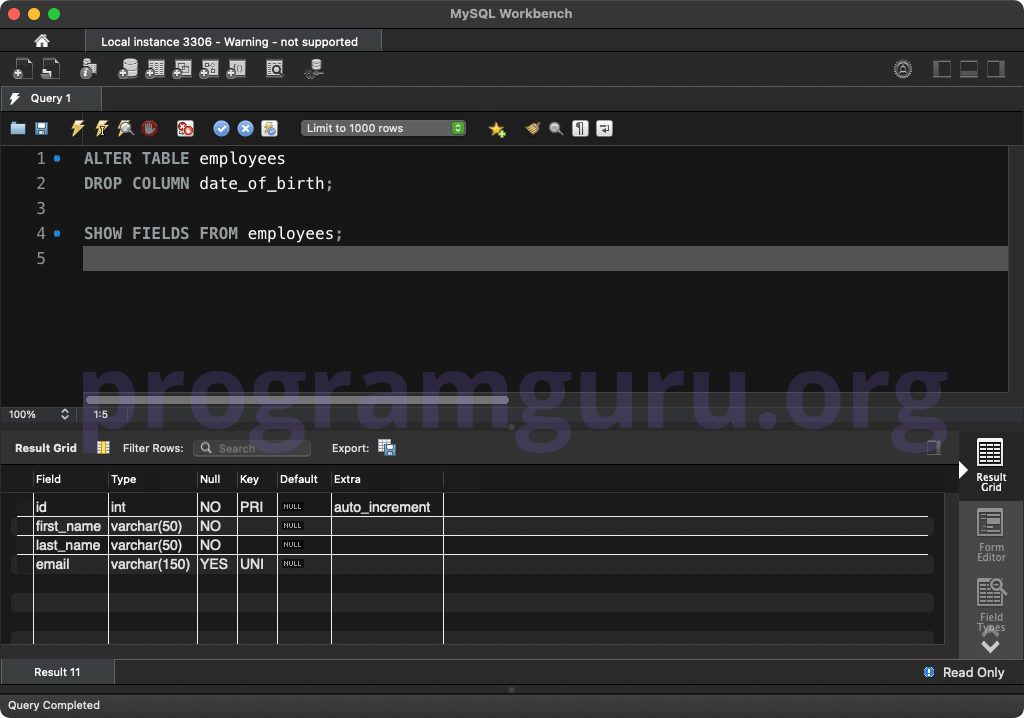Screen dimensions: 1024x718
Task: Open the Result 11 tab
Action: tap(57, 672)
